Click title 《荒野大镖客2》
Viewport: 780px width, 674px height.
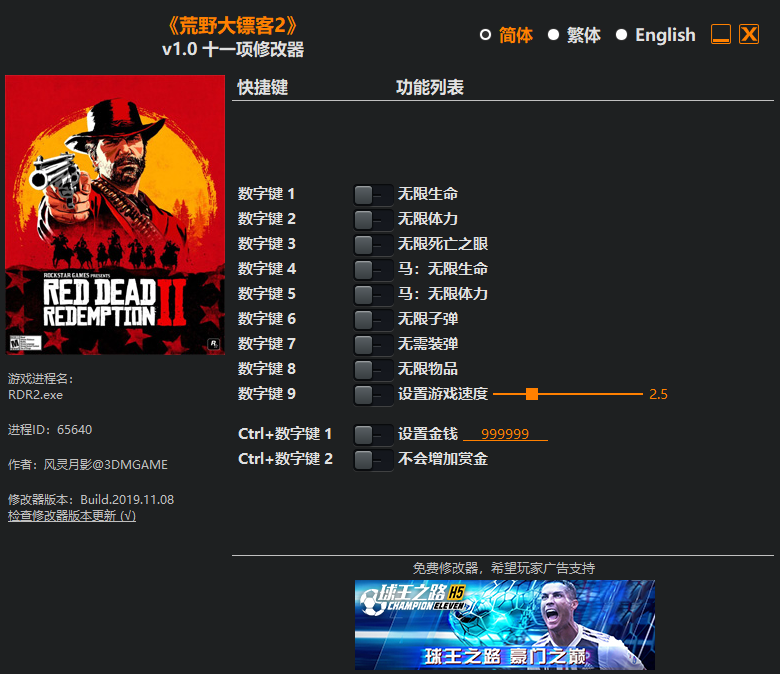232,26
